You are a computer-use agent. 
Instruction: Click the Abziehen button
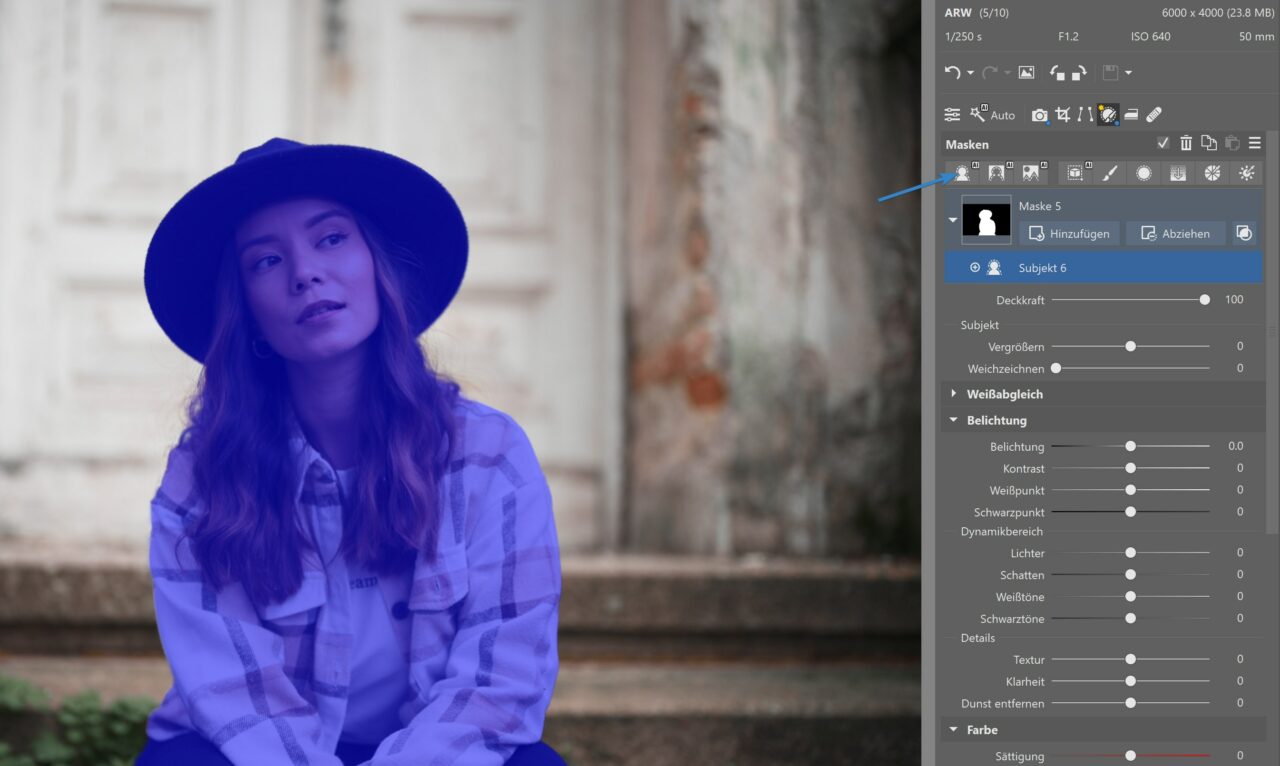1175,233
